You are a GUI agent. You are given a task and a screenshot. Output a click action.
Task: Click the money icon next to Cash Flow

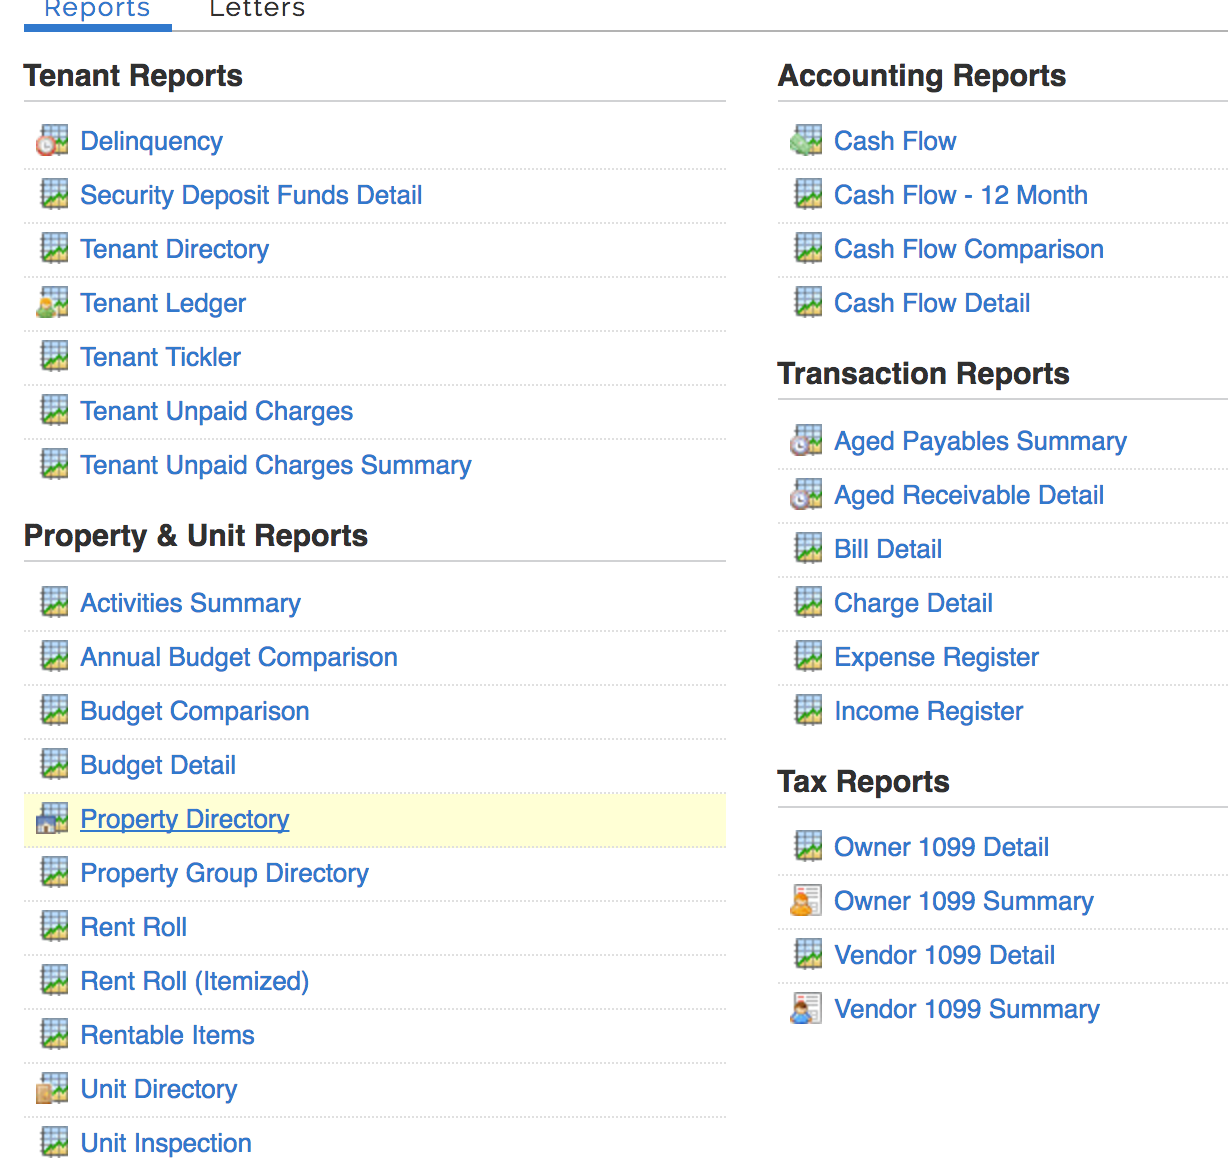[806, 141]
